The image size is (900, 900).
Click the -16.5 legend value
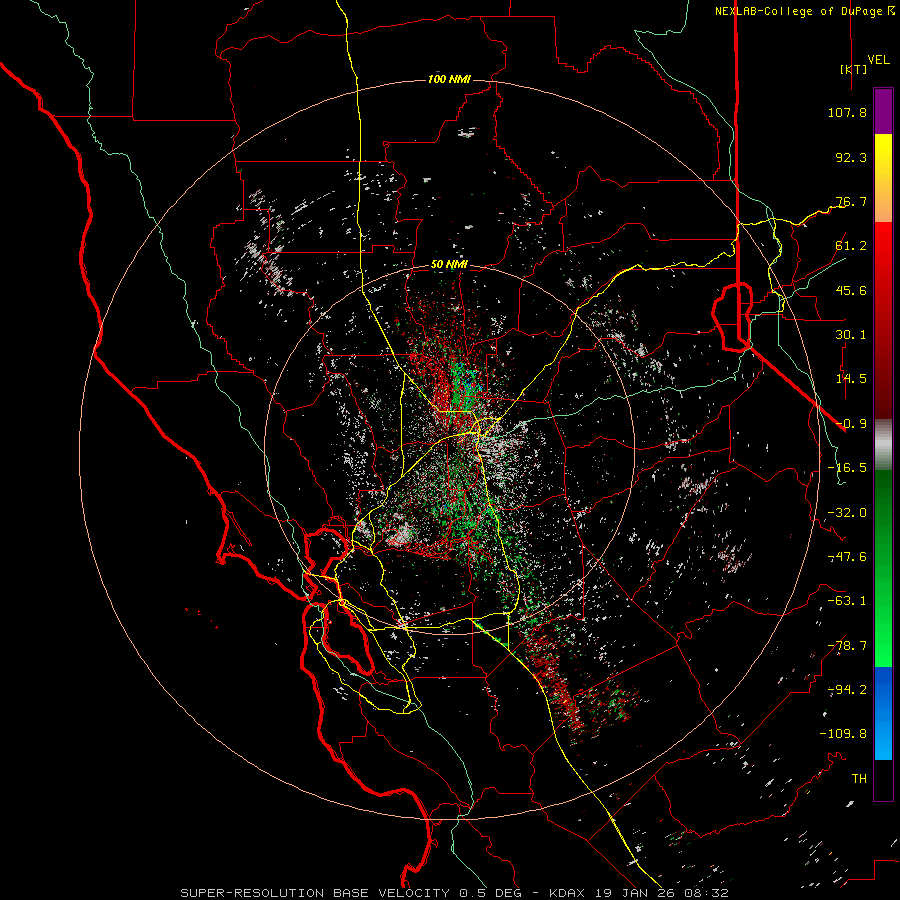(x=847, y=468)
